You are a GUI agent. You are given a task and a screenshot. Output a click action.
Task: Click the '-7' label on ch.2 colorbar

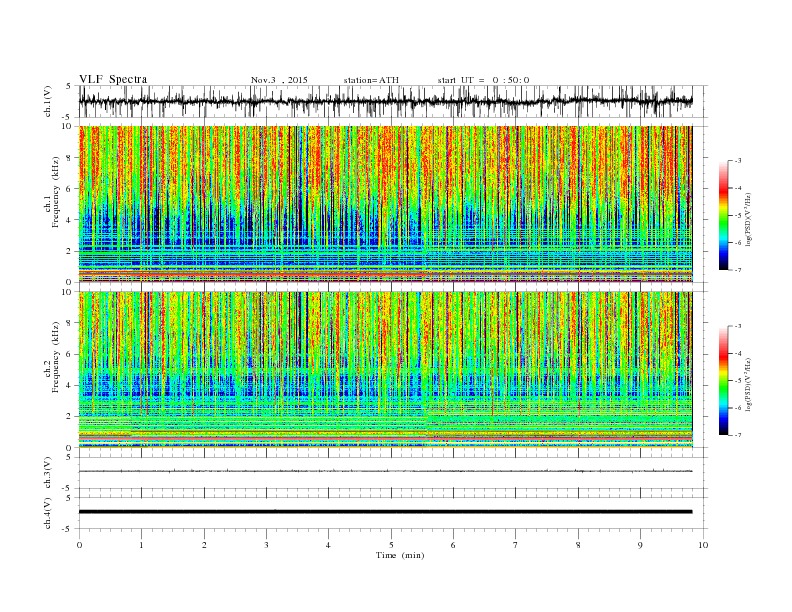[x=738, y=435]
